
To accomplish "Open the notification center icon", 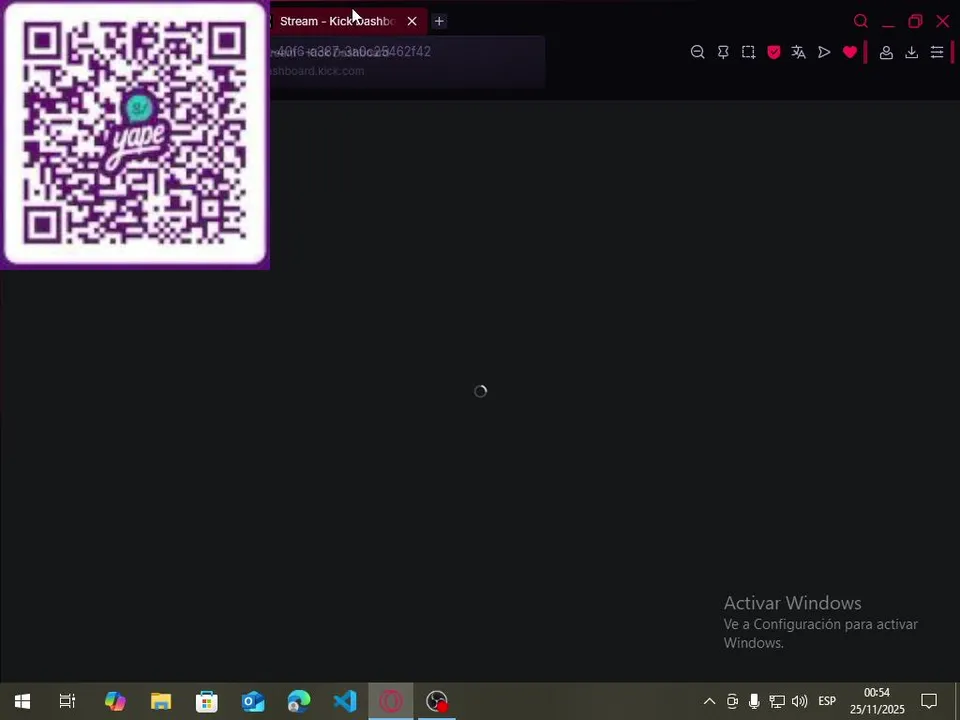I will click(x=929, y=701).
